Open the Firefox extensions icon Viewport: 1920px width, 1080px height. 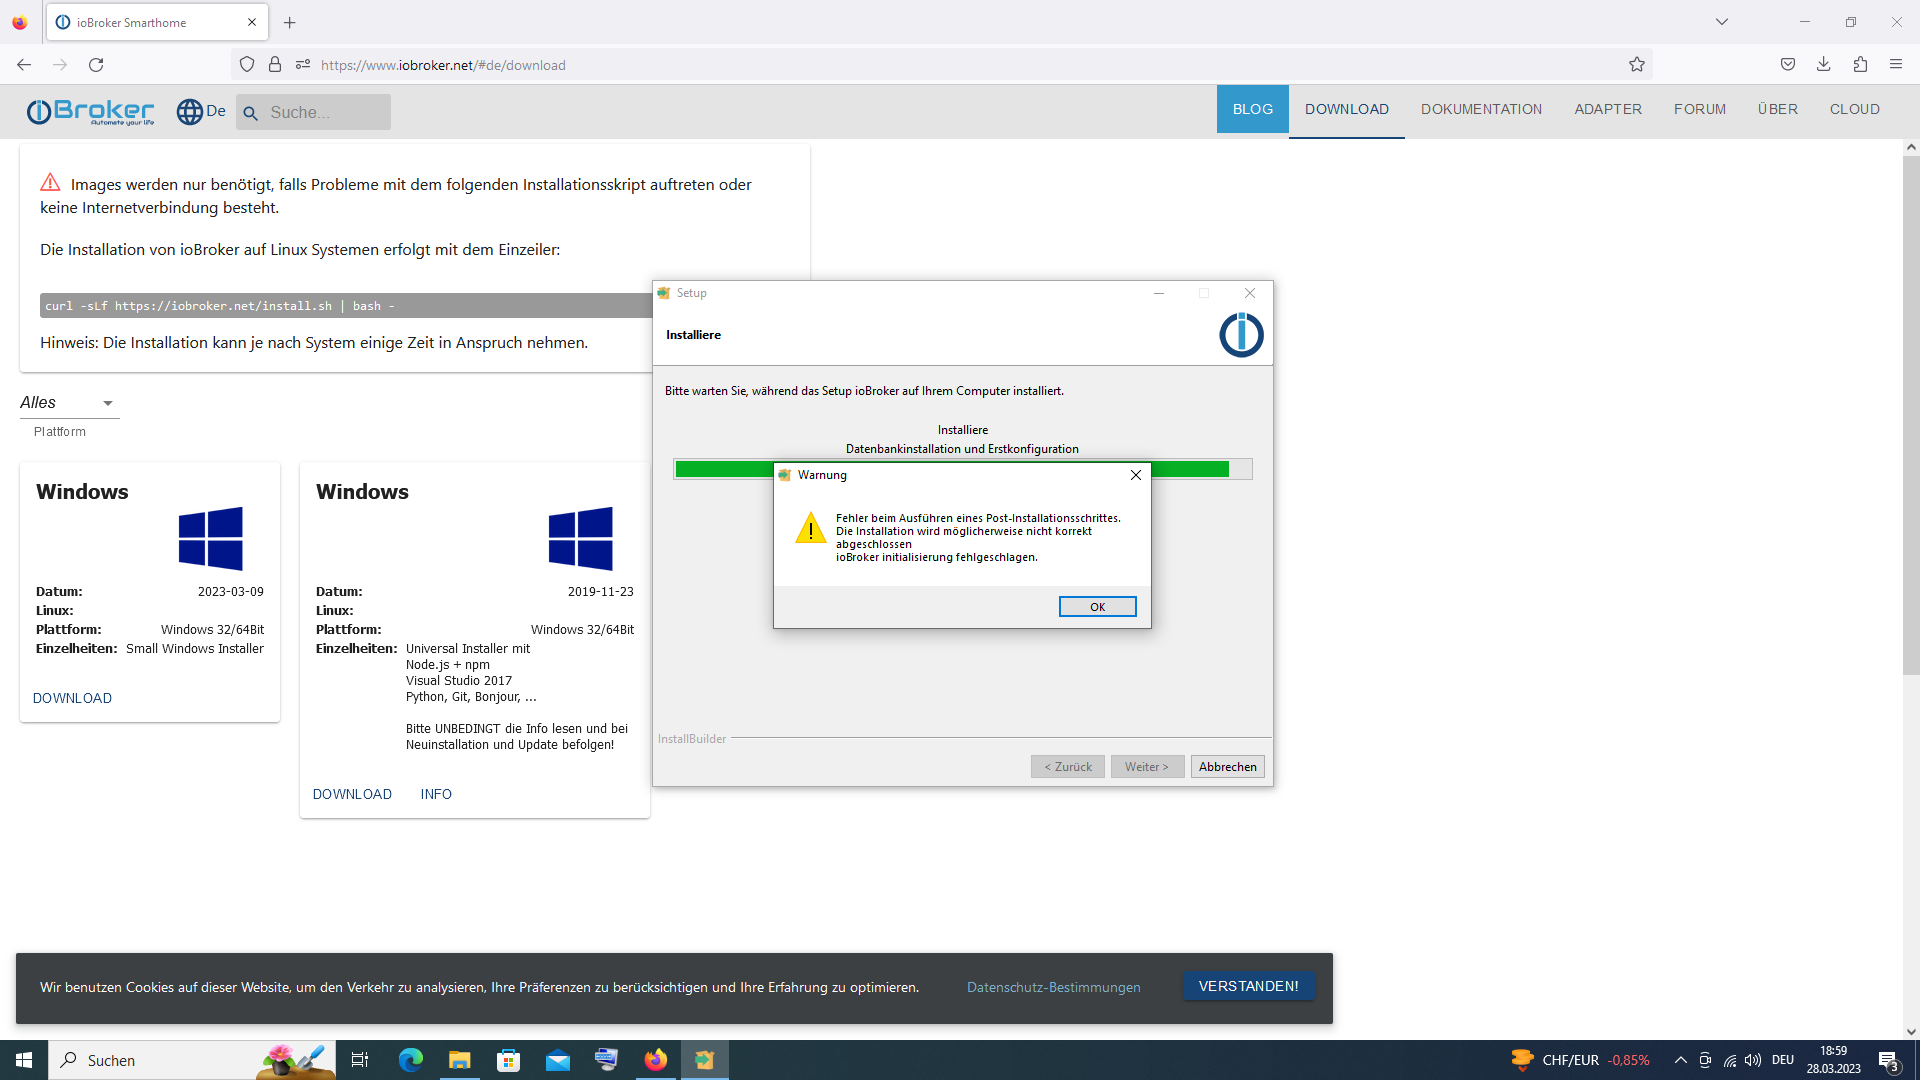tap(1860, 65)
